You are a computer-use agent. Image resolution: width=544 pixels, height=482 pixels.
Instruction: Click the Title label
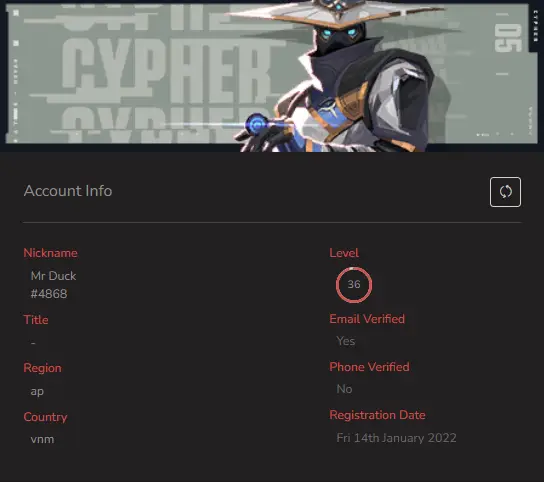[x=36, y=320]
